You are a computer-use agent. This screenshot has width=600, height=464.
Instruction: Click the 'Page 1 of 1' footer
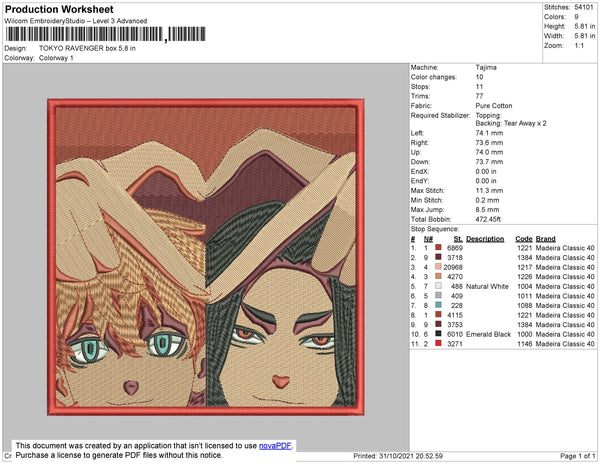(577, 456)
